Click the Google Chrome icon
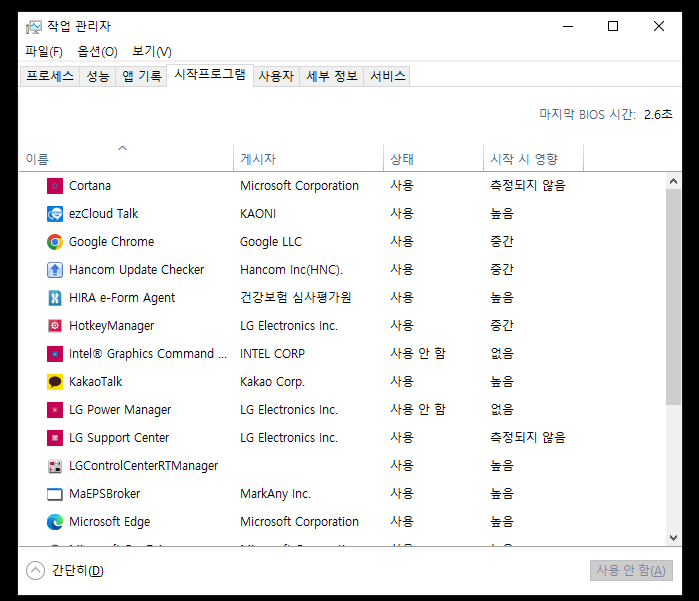This screenshot has height=601, width=699. 55,242
